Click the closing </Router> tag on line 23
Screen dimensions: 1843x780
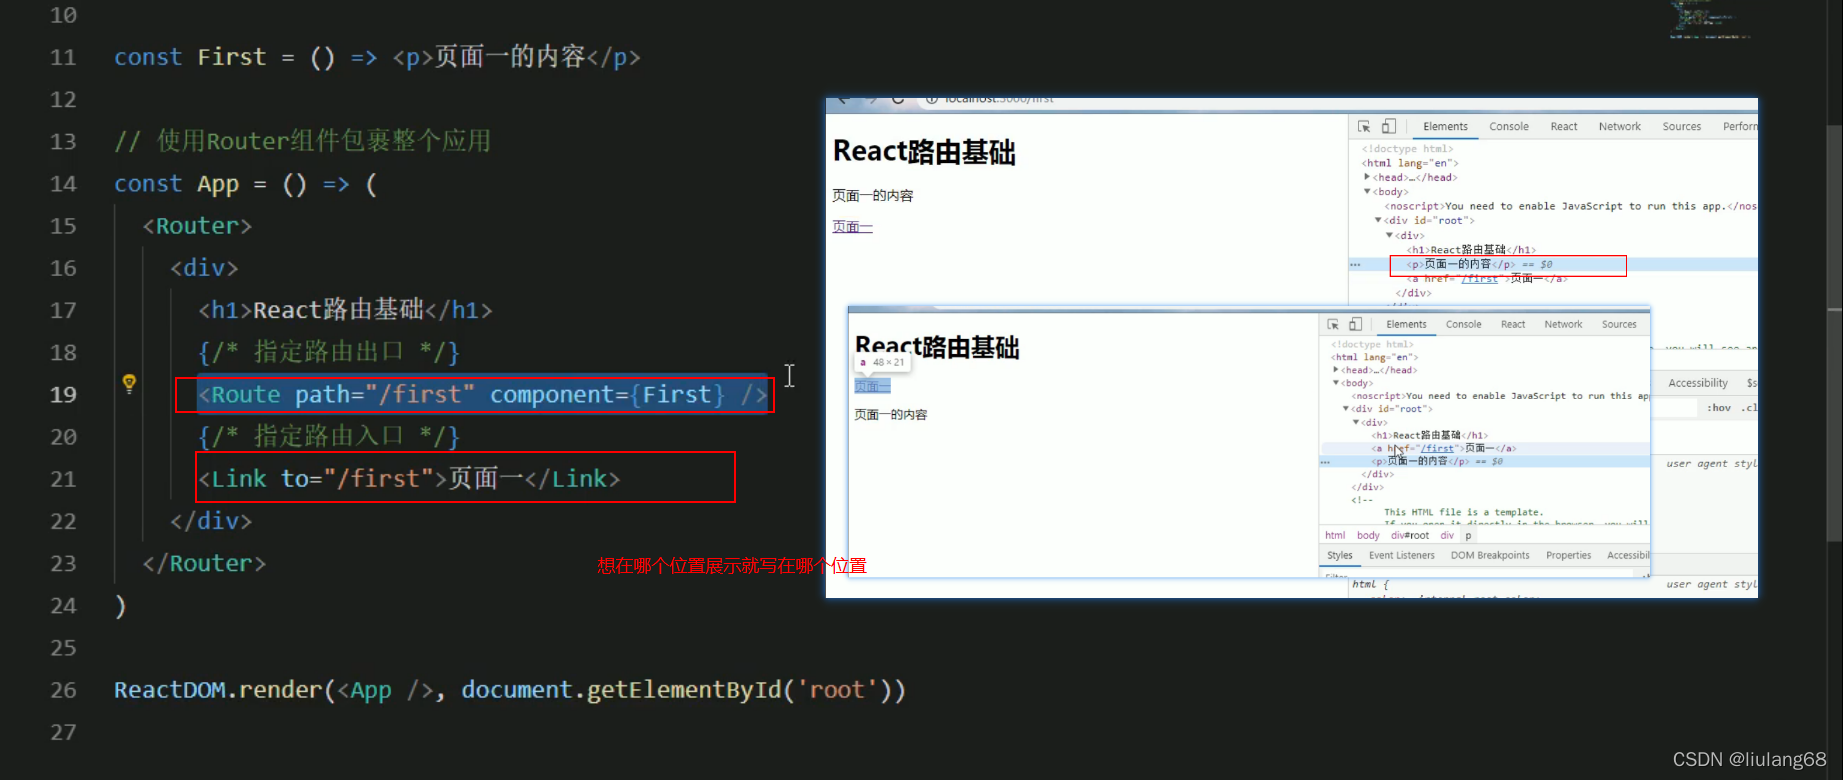tap(204, 563)
